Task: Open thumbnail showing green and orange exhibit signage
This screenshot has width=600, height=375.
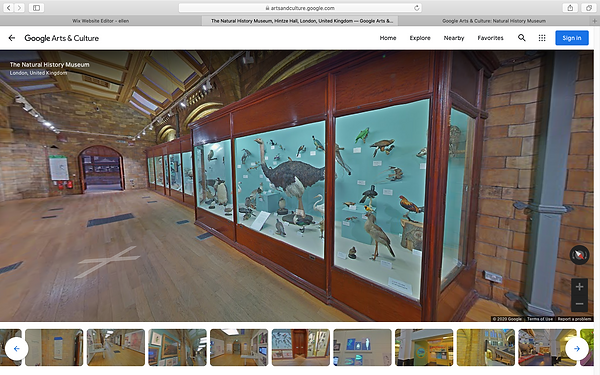Action: (x=424, y=347)
